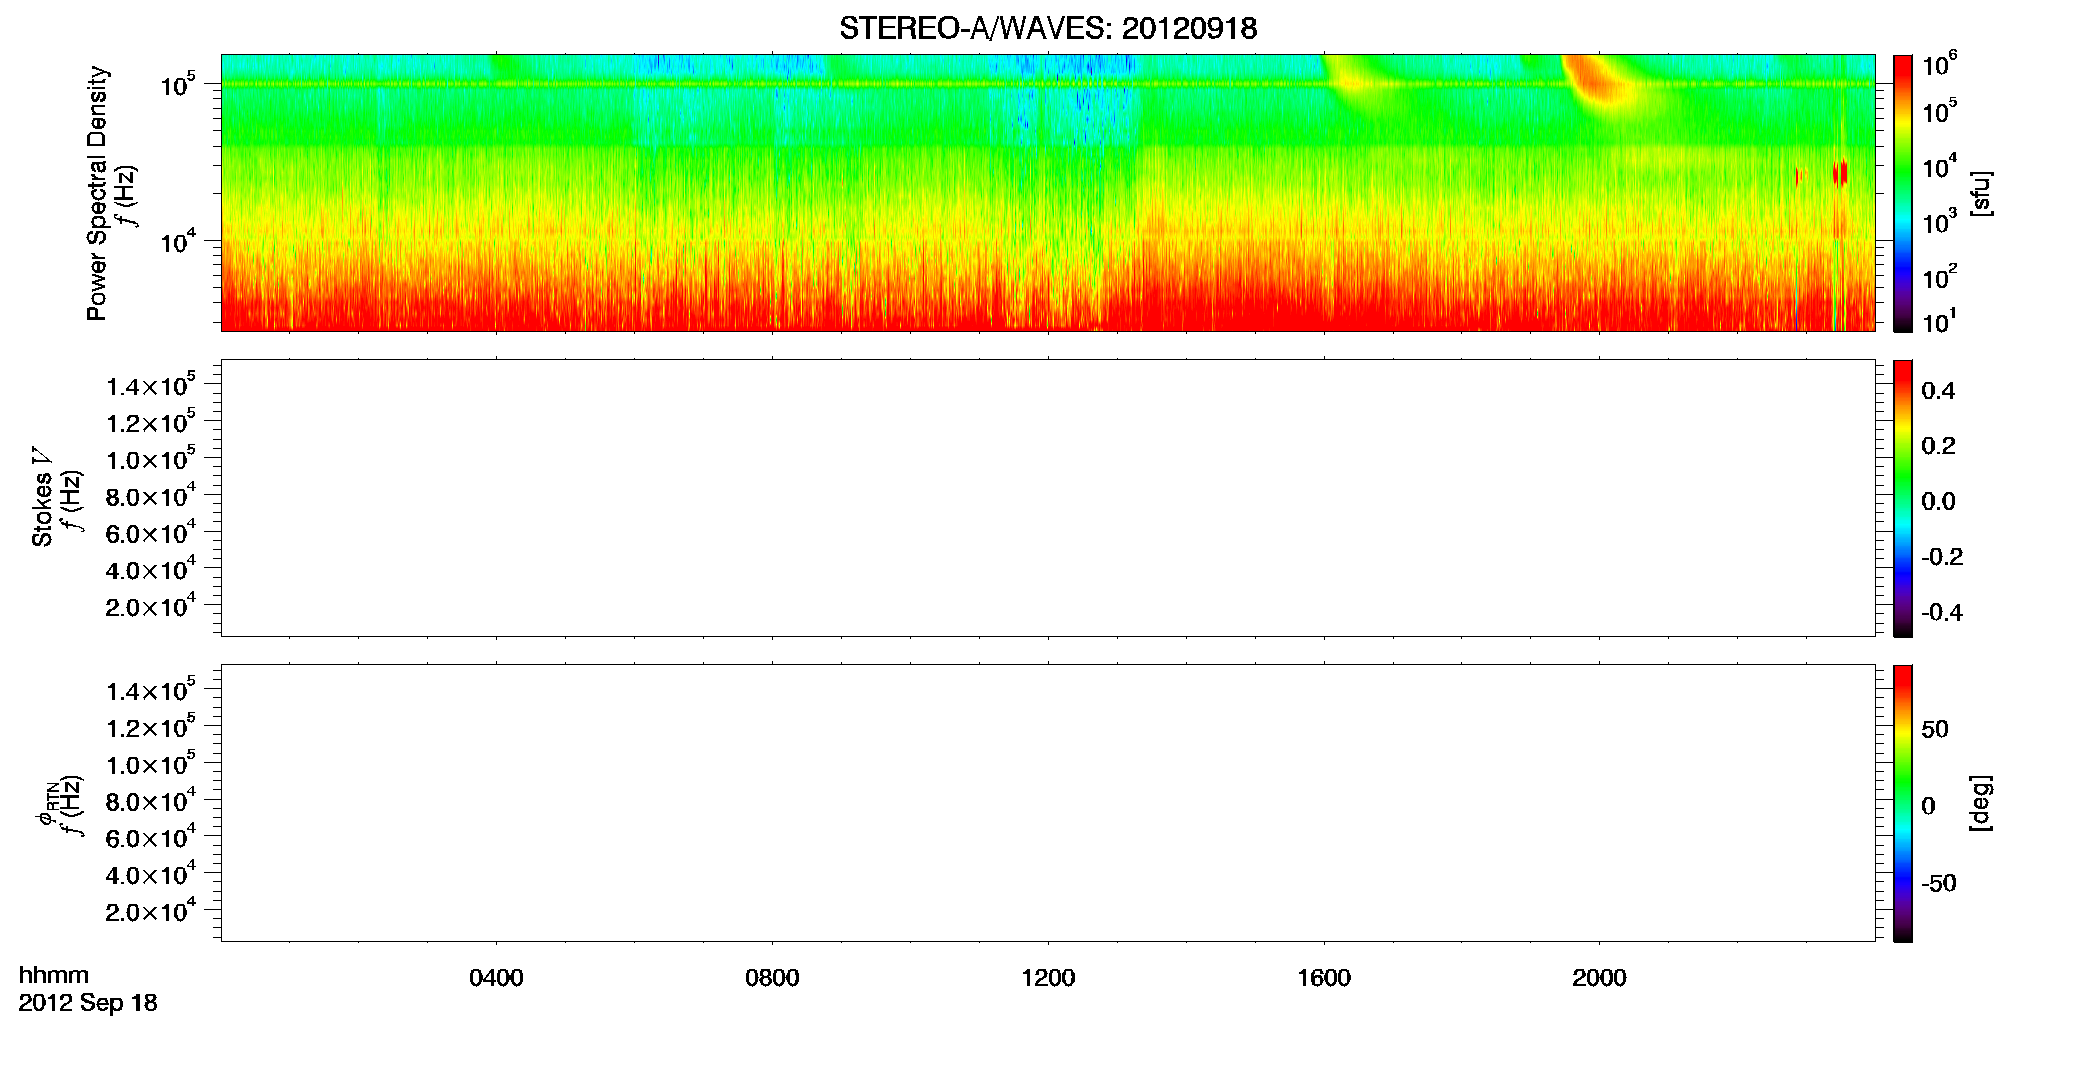The height and width of the screenshot is (1080, 2096).
Task: Click the Power Spectral Density axis label
Action: [97, 193]
